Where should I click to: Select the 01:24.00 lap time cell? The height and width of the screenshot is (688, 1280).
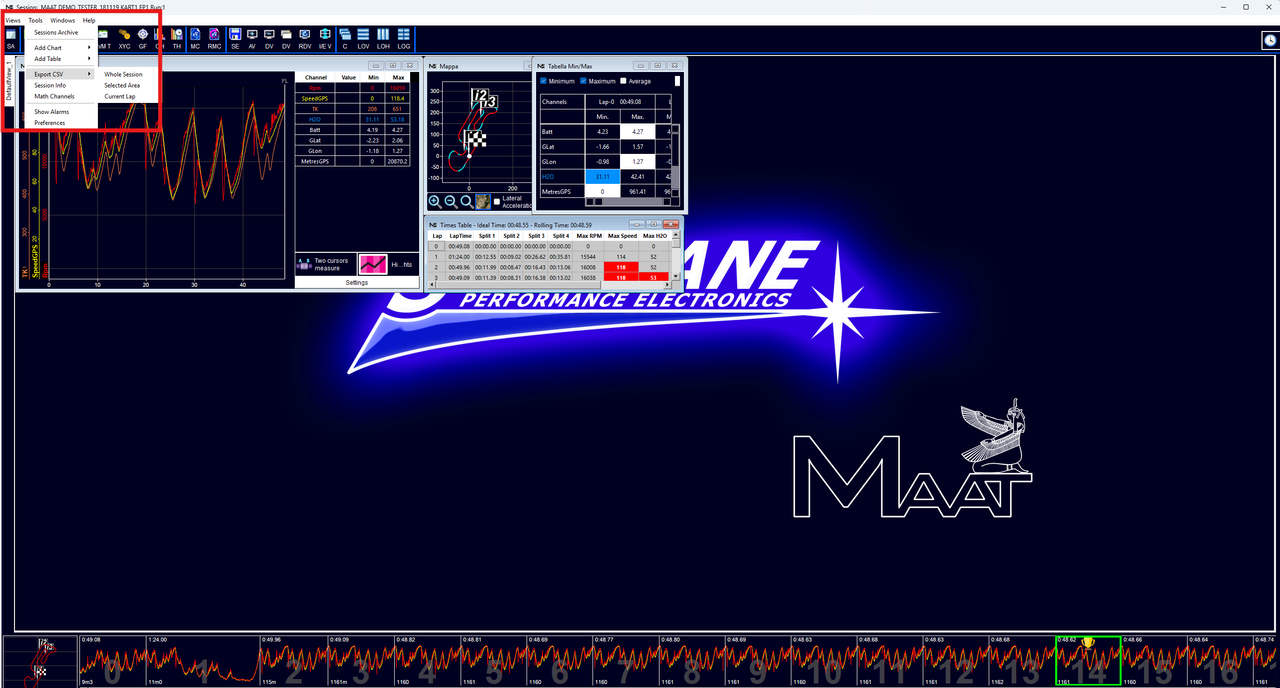pos(460,257)
